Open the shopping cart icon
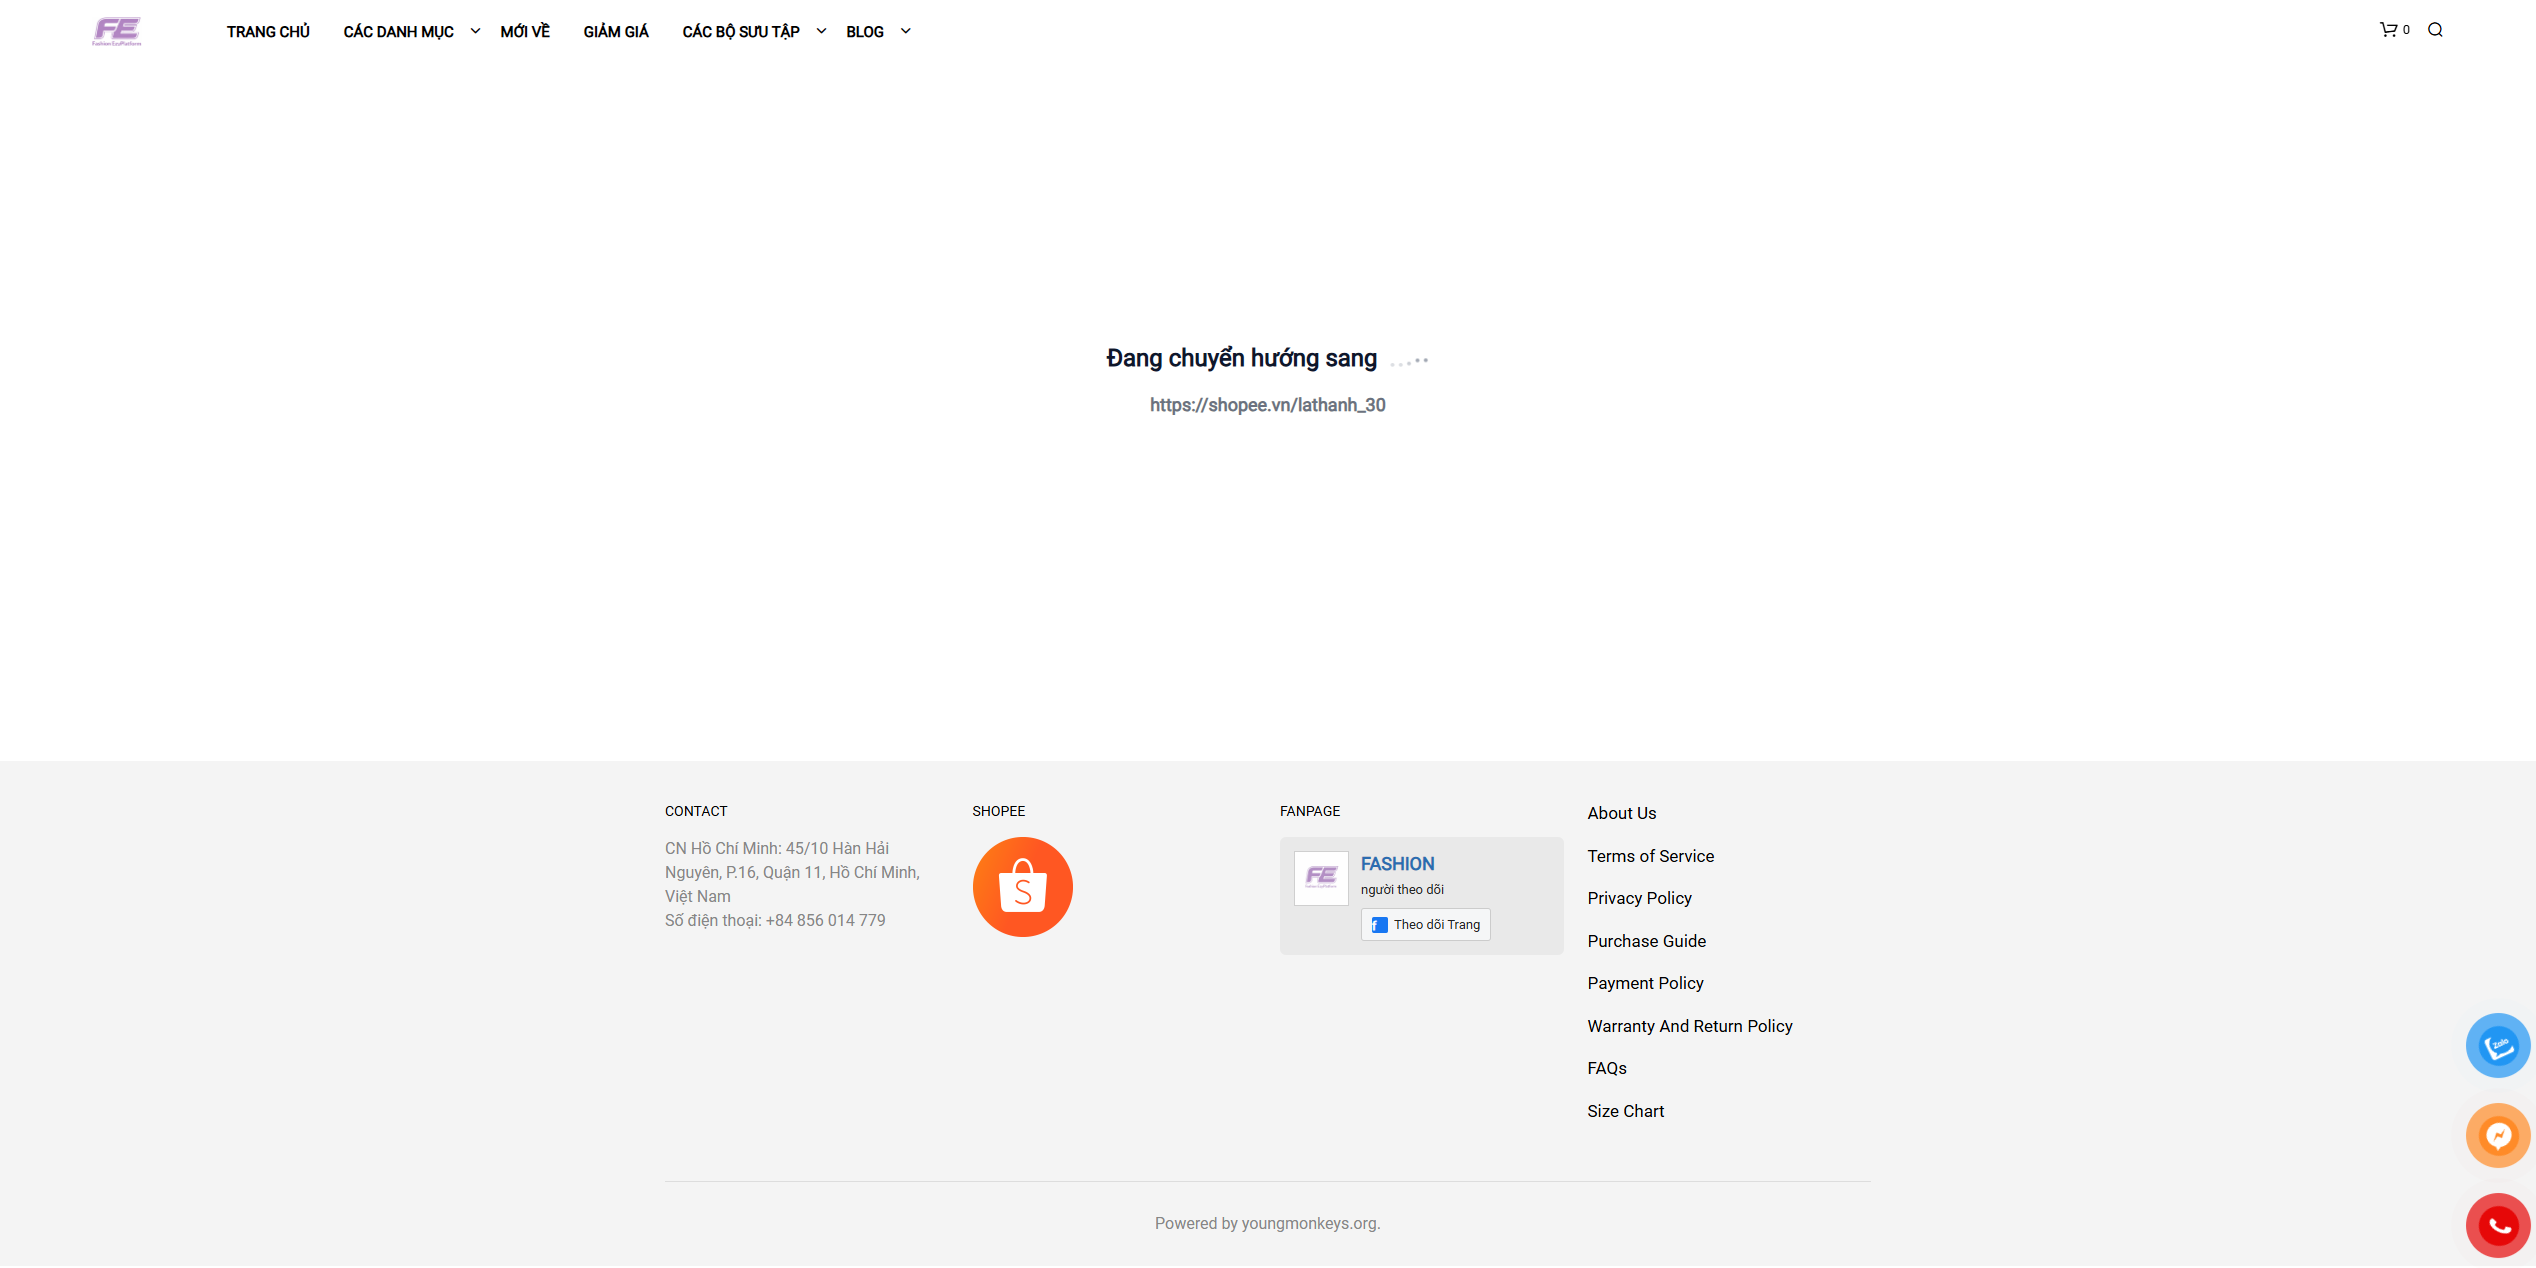Image resolution: width=2536 pixels, height=1268 pixels. [x=2388, y=30]
